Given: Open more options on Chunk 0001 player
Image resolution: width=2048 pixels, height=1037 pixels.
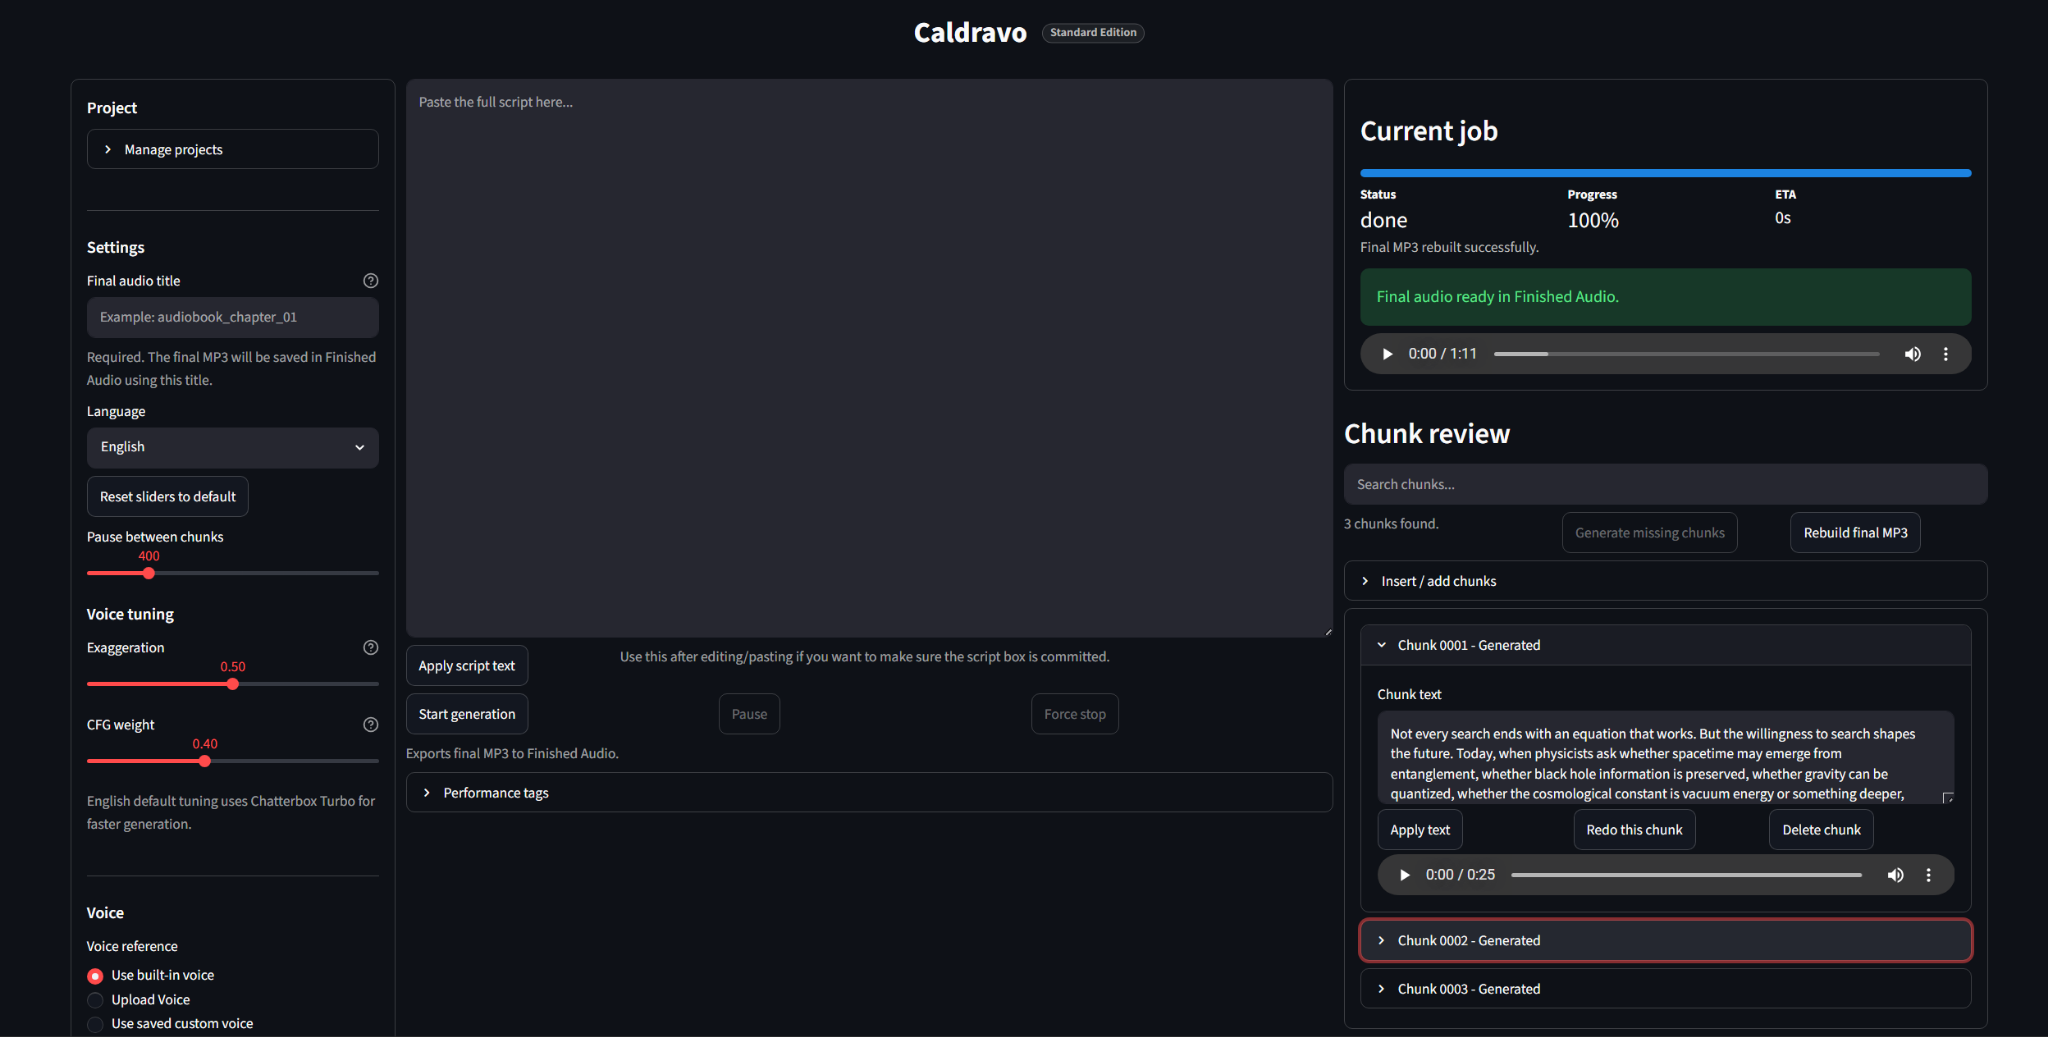Looking at the screenshot, I should point(1928,875).
